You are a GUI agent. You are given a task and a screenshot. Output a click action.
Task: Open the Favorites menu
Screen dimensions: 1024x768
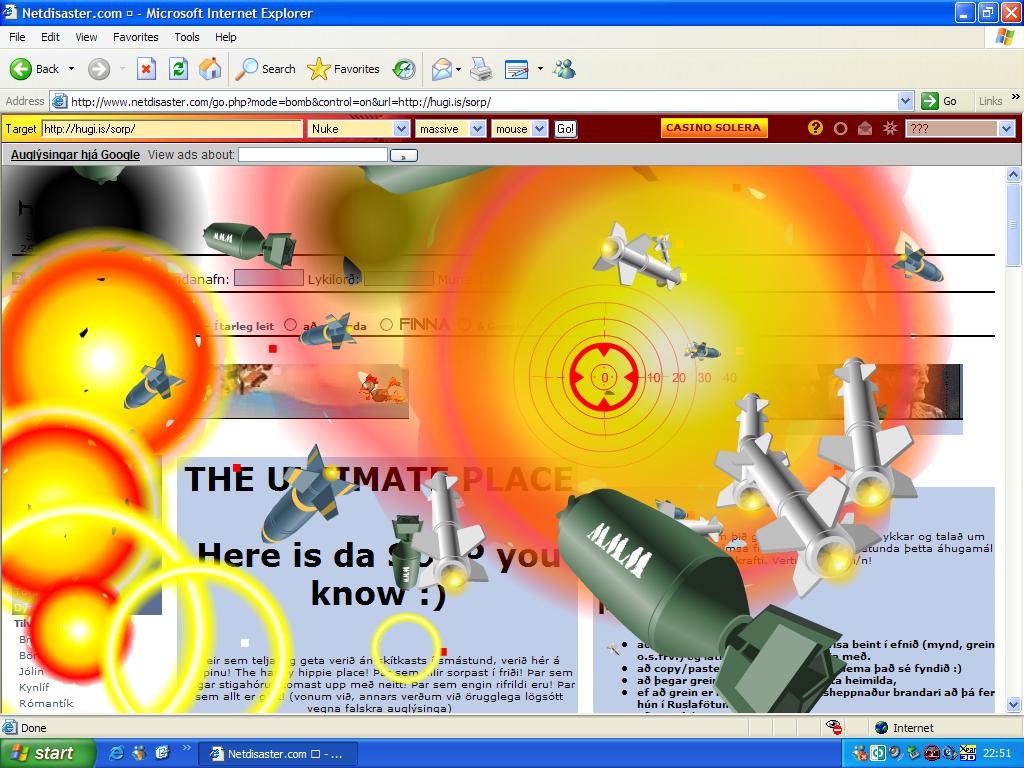point(136,37)
